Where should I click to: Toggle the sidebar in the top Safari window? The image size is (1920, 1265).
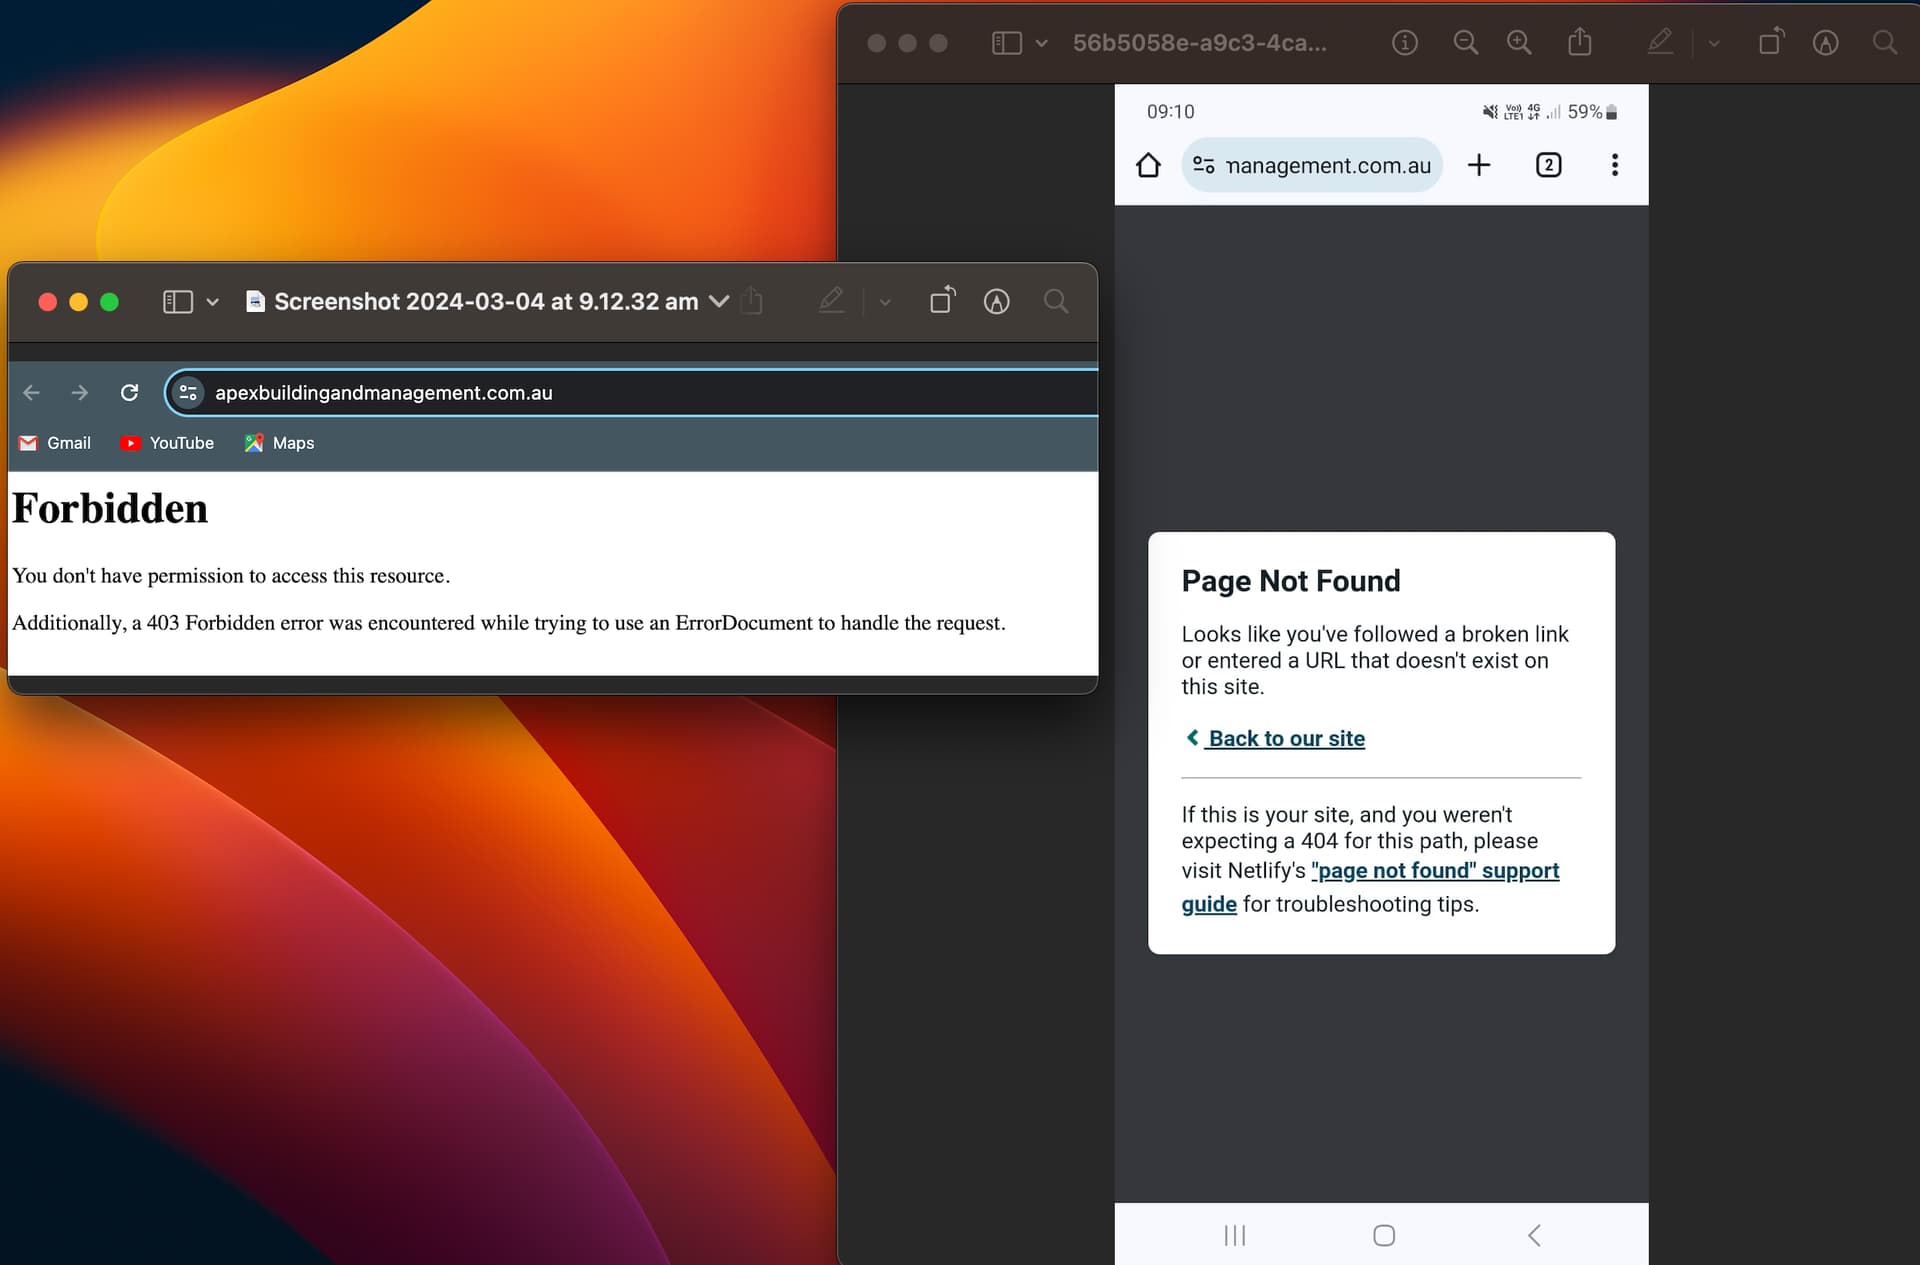pos(1005,43)
